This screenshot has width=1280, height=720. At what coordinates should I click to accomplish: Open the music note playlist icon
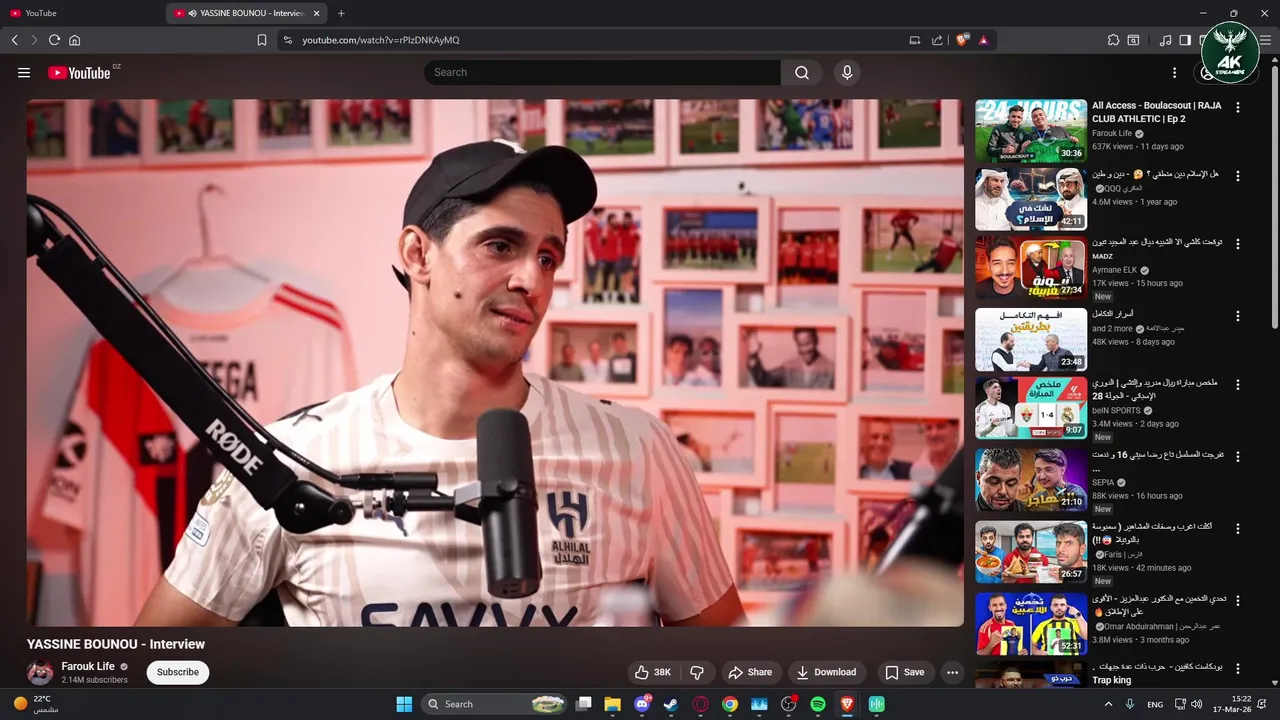tap(1165, 40)
